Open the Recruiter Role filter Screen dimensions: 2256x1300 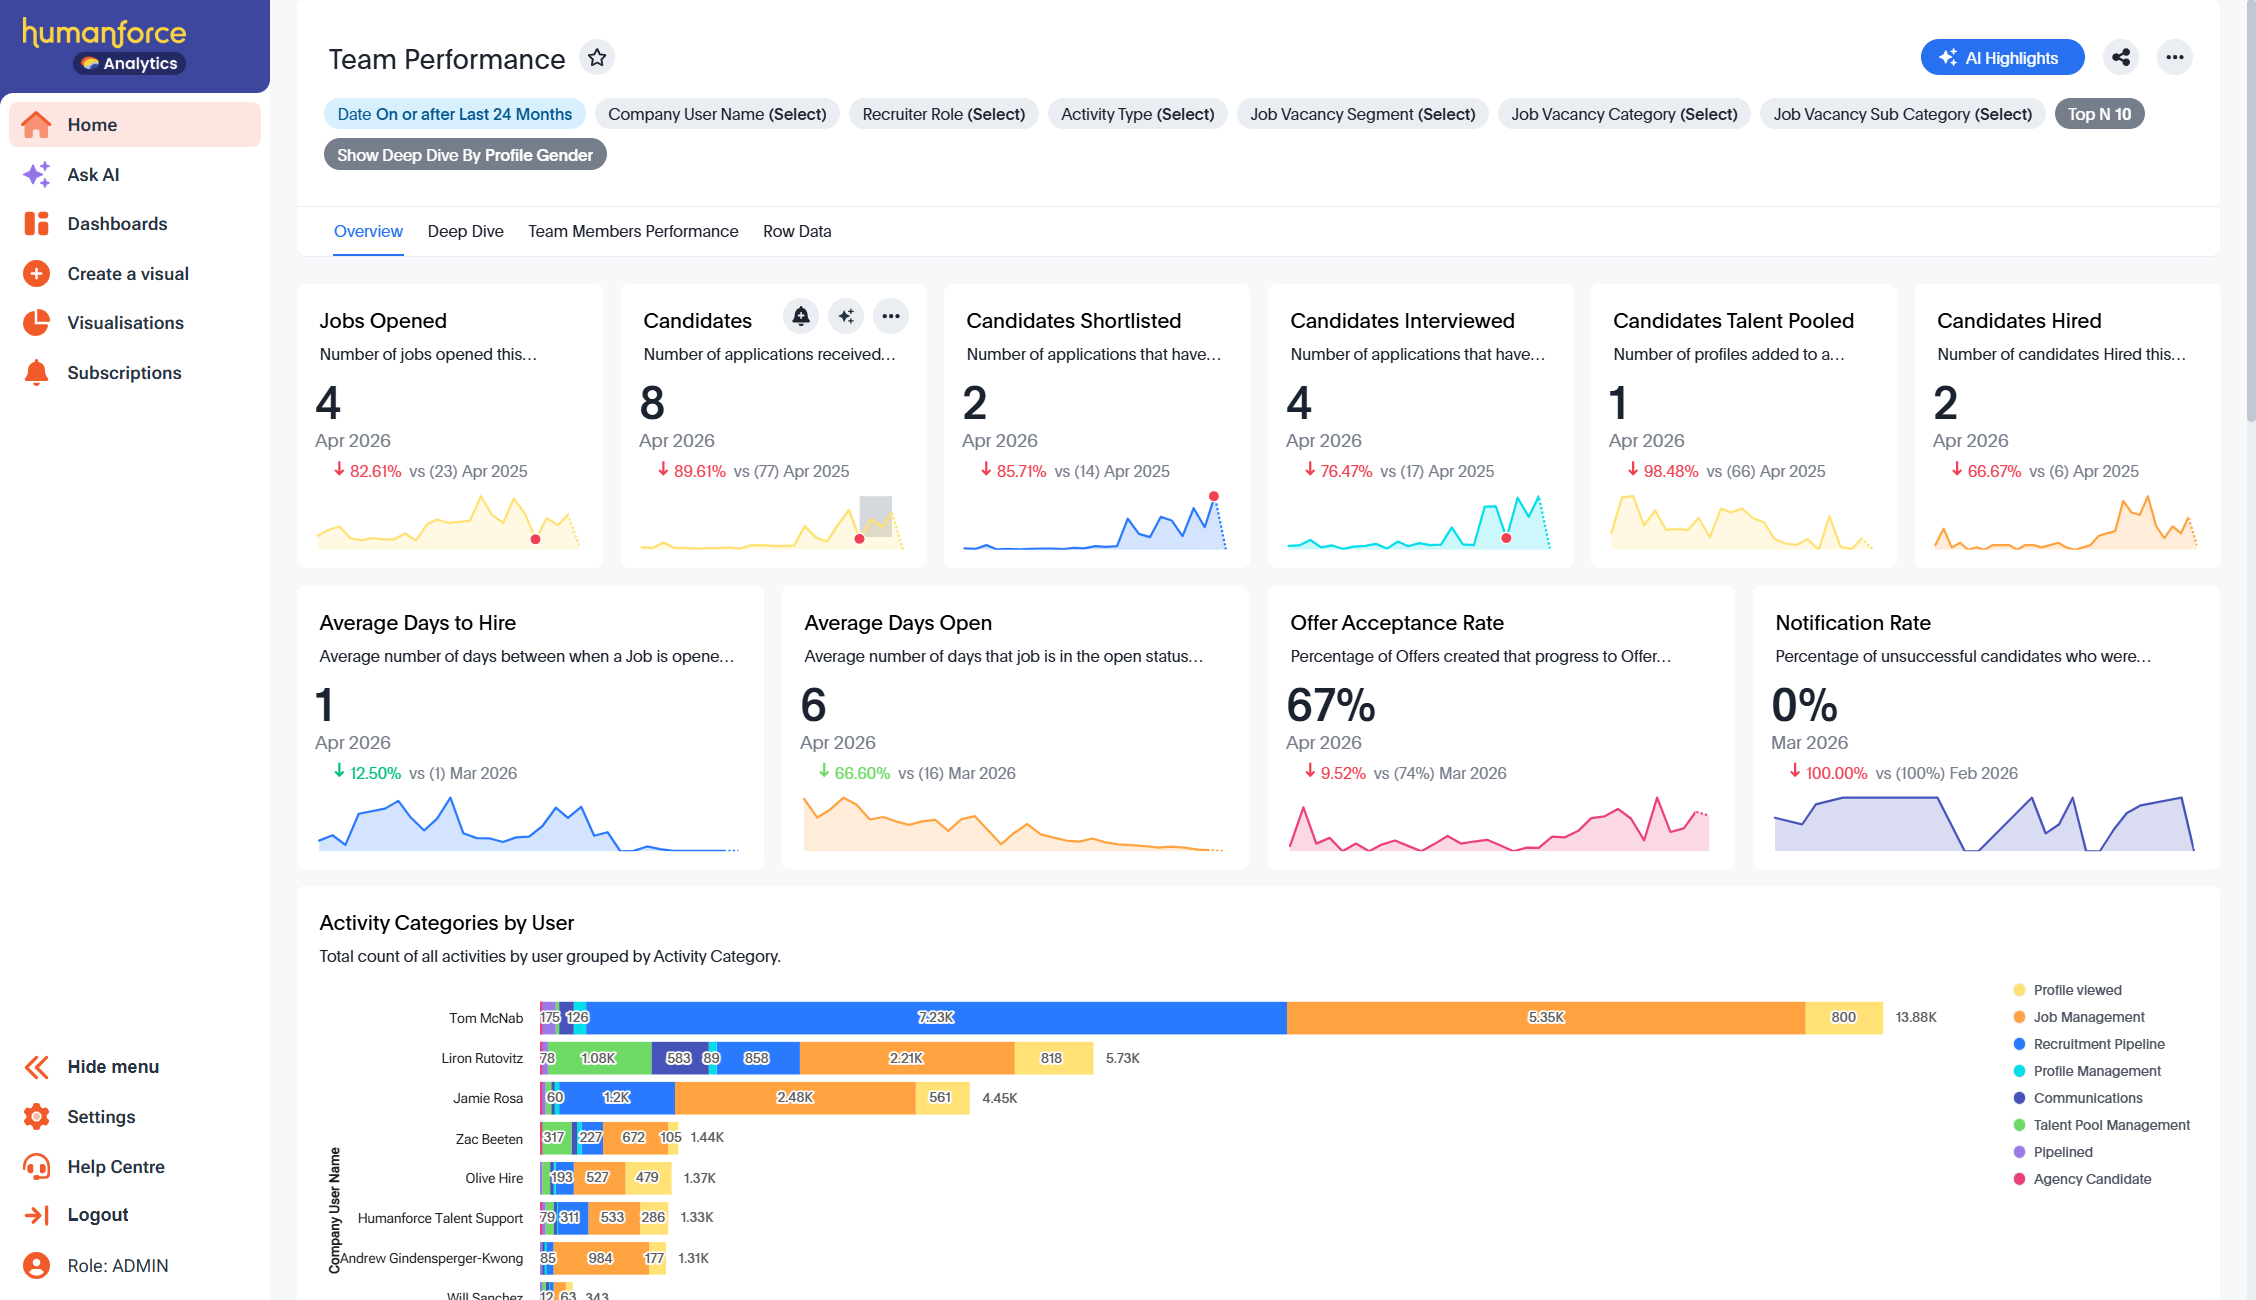pyautogui.click(x=944, y=114)
